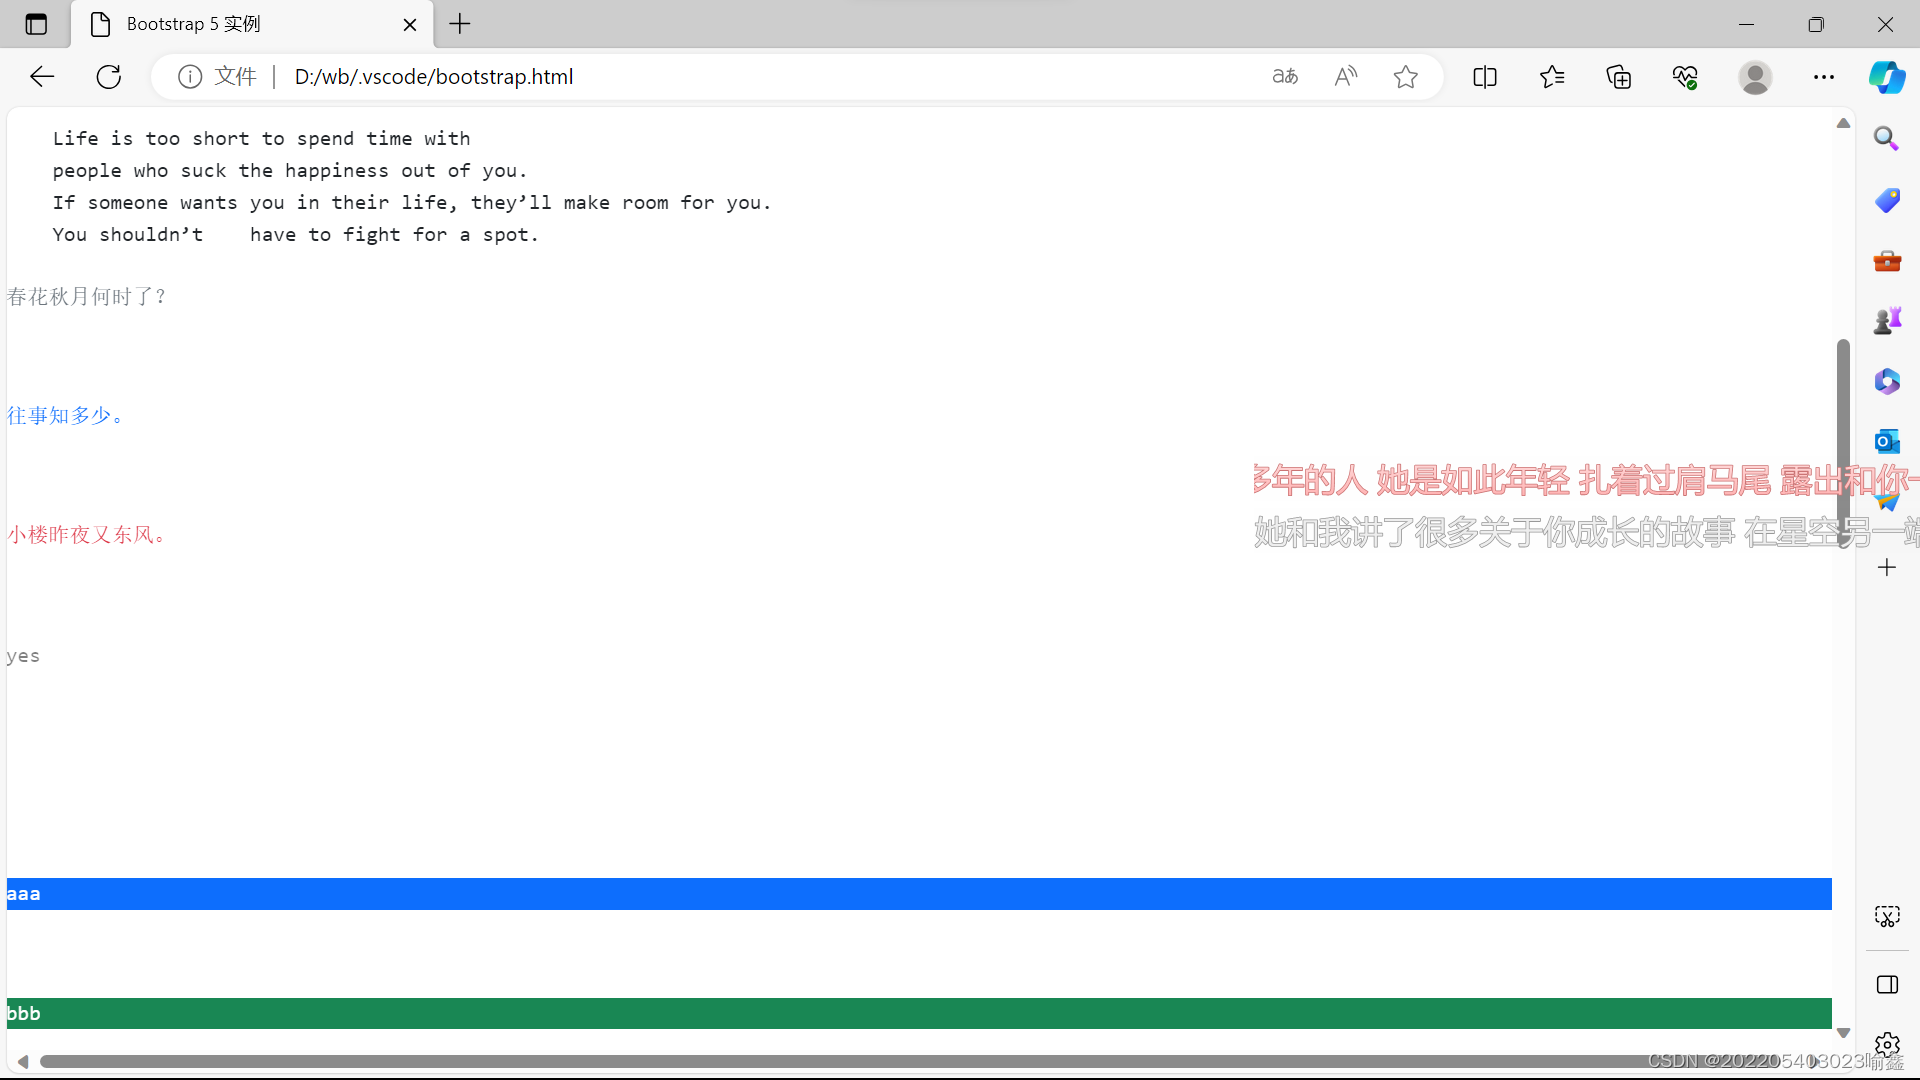Open the Favorites list icon

(x=1552, y=77)
